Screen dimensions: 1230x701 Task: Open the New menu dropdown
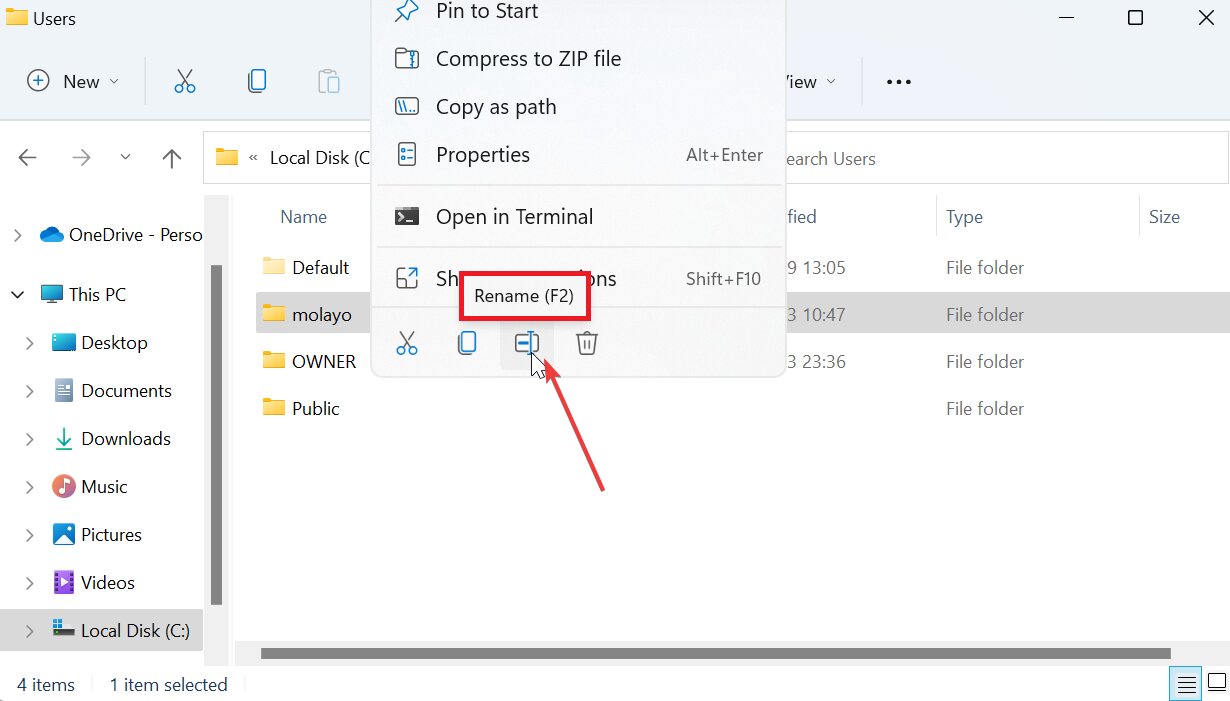pos(73,81)
